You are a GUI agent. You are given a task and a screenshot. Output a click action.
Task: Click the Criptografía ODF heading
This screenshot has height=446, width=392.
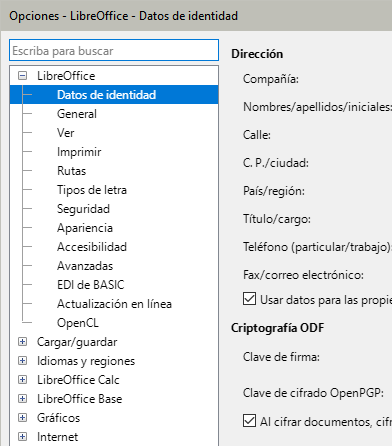point(277,328)
